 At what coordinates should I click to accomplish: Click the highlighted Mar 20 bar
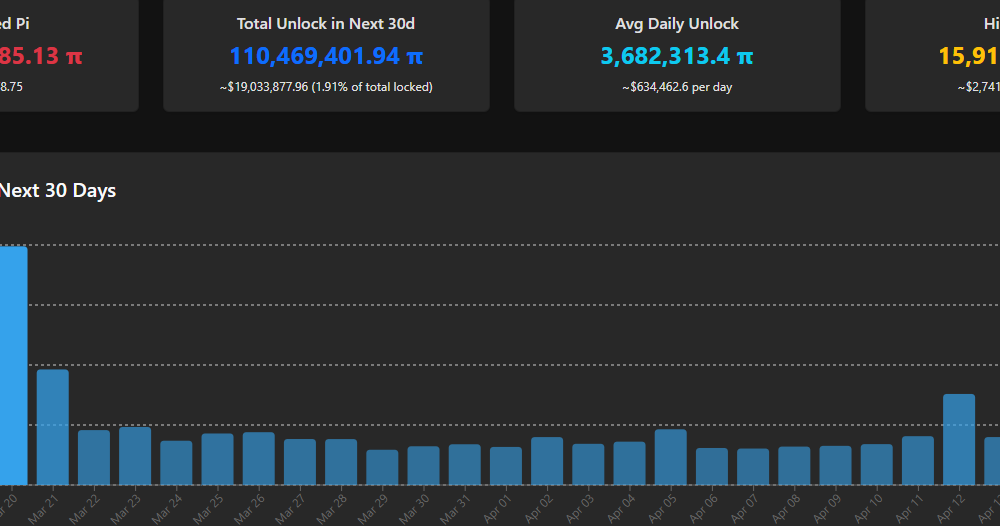12,365
